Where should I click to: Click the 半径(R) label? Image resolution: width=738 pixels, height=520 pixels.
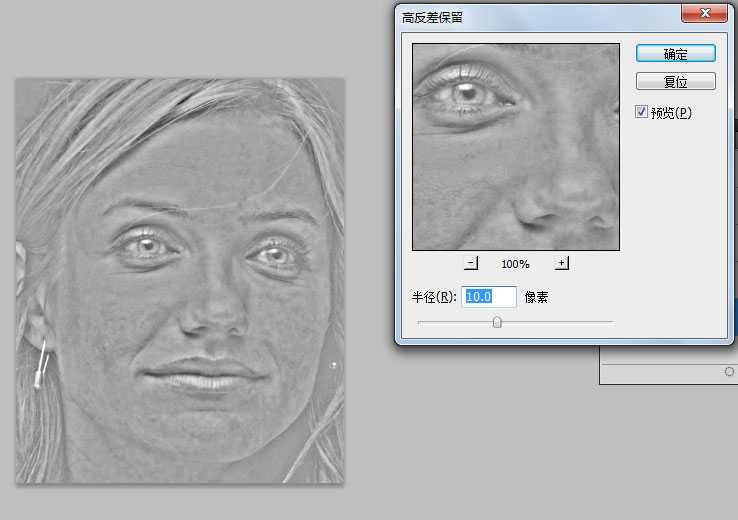[x=434, y=297]
